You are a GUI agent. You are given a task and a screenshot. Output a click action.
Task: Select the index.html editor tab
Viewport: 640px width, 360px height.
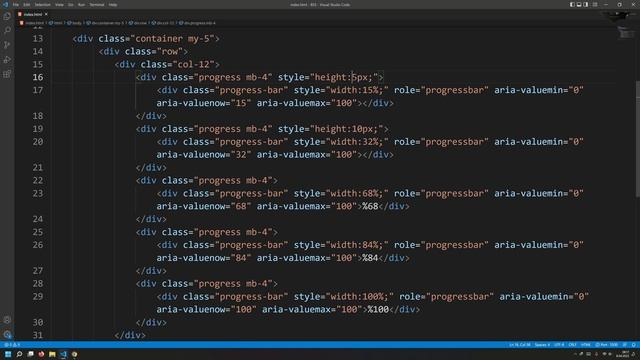pyautogui.click(x=33, y=14)
